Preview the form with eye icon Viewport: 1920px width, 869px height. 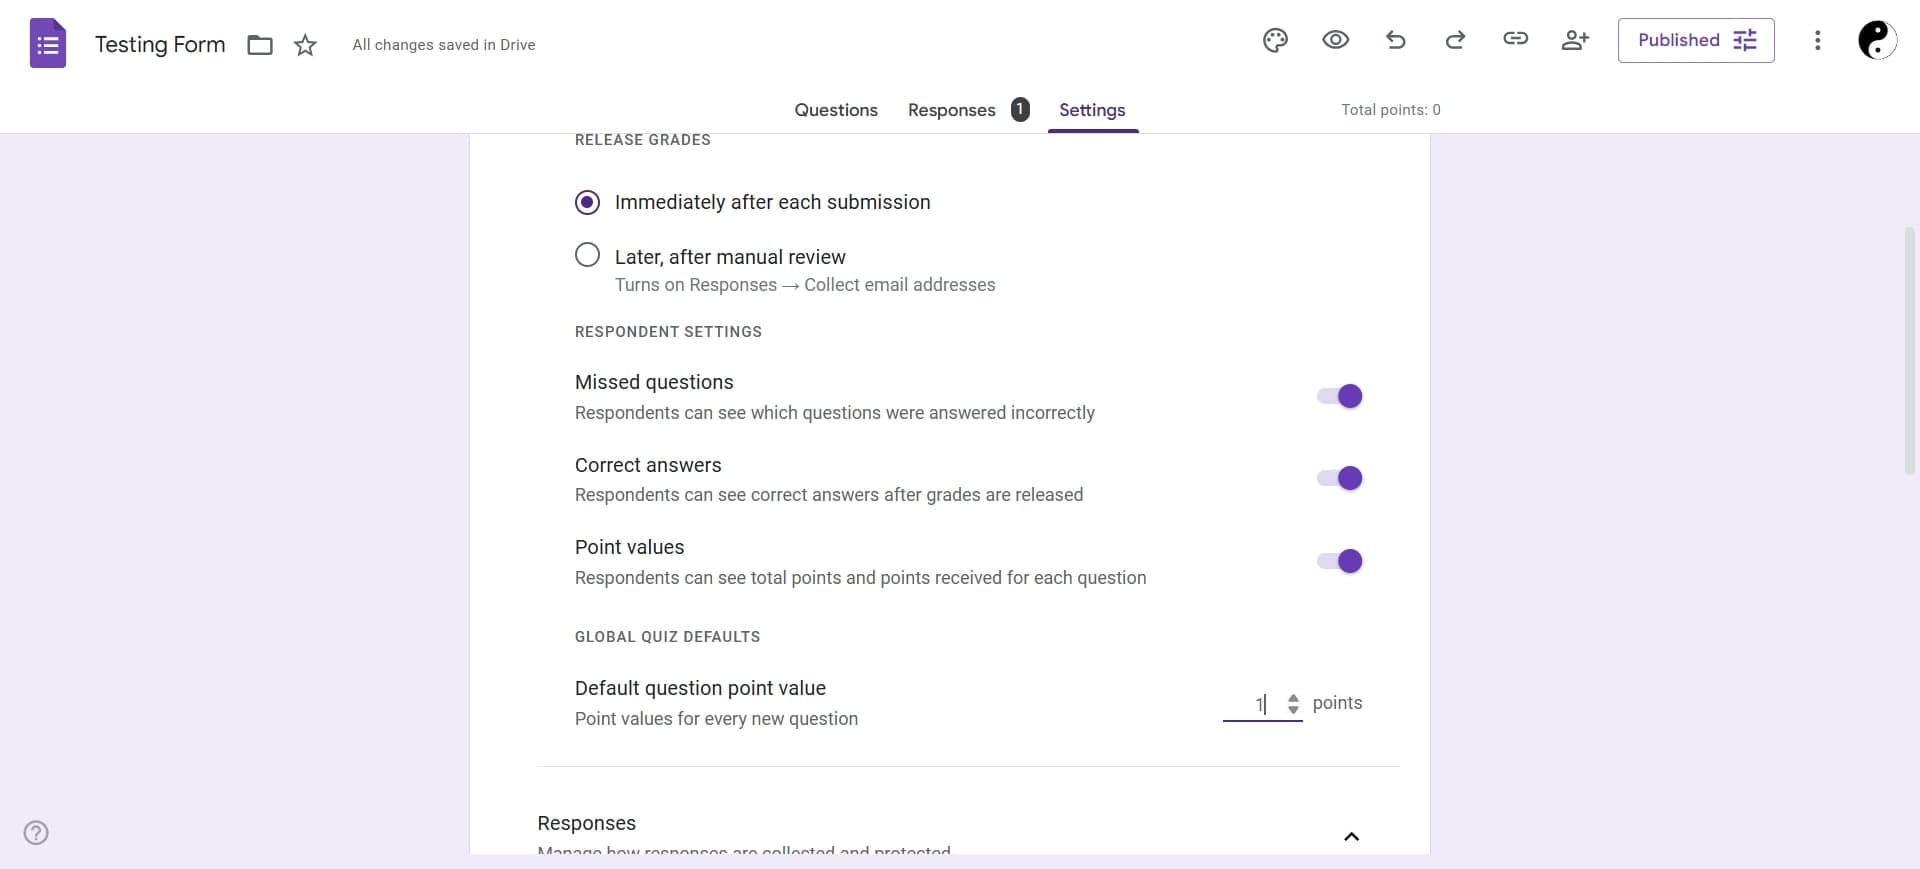click(1335, 41)
